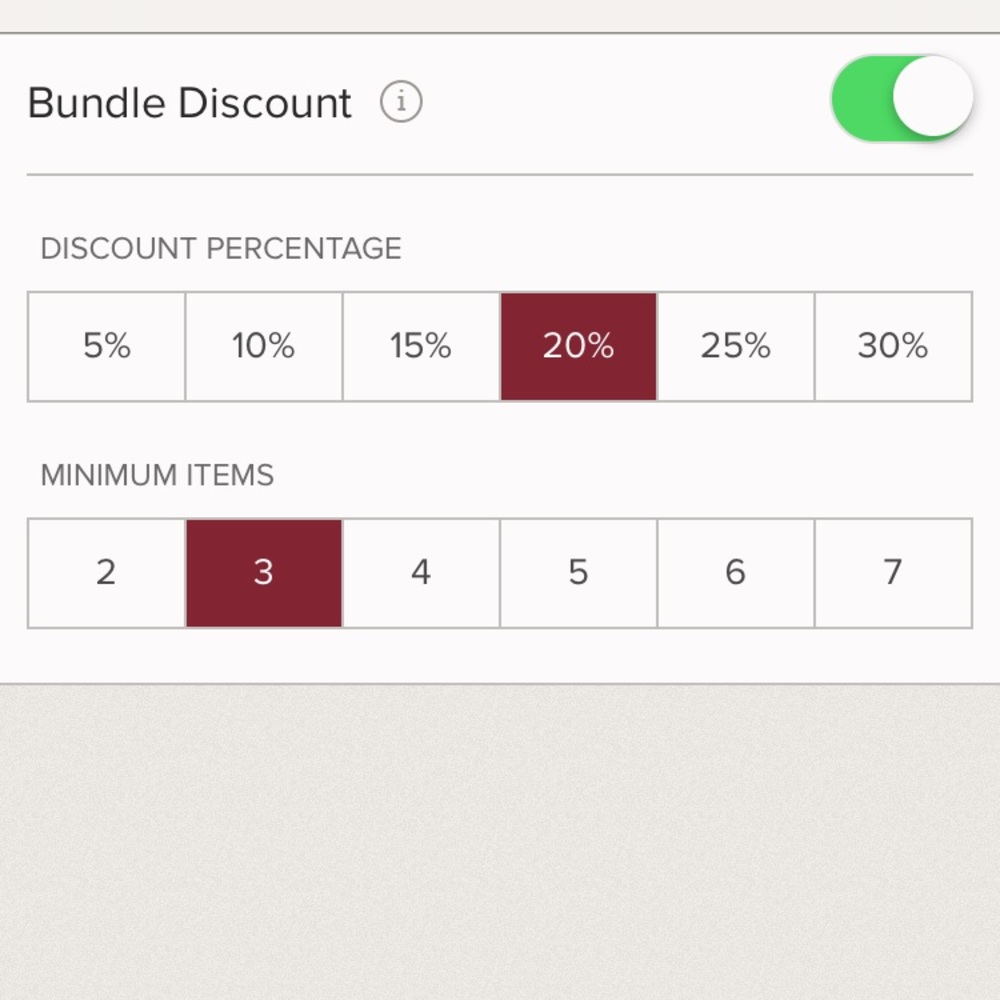Select 5 minimum items
The width and height of the screenshot is (1000, 1000).
coord(578,572)
